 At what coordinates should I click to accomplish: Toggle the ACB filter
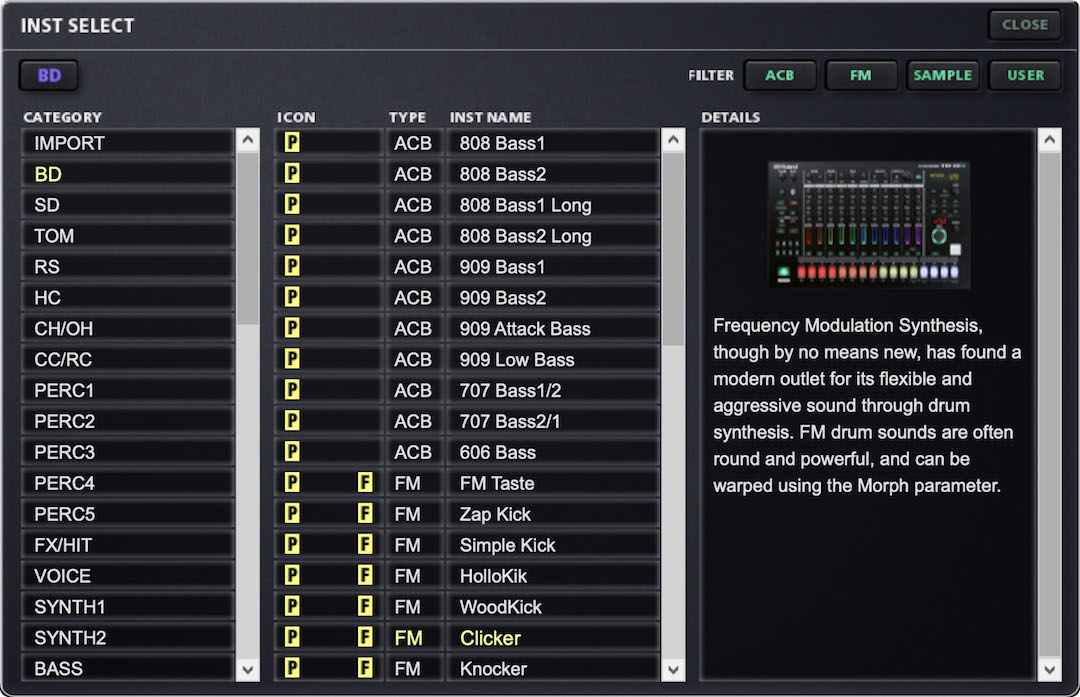779,75
